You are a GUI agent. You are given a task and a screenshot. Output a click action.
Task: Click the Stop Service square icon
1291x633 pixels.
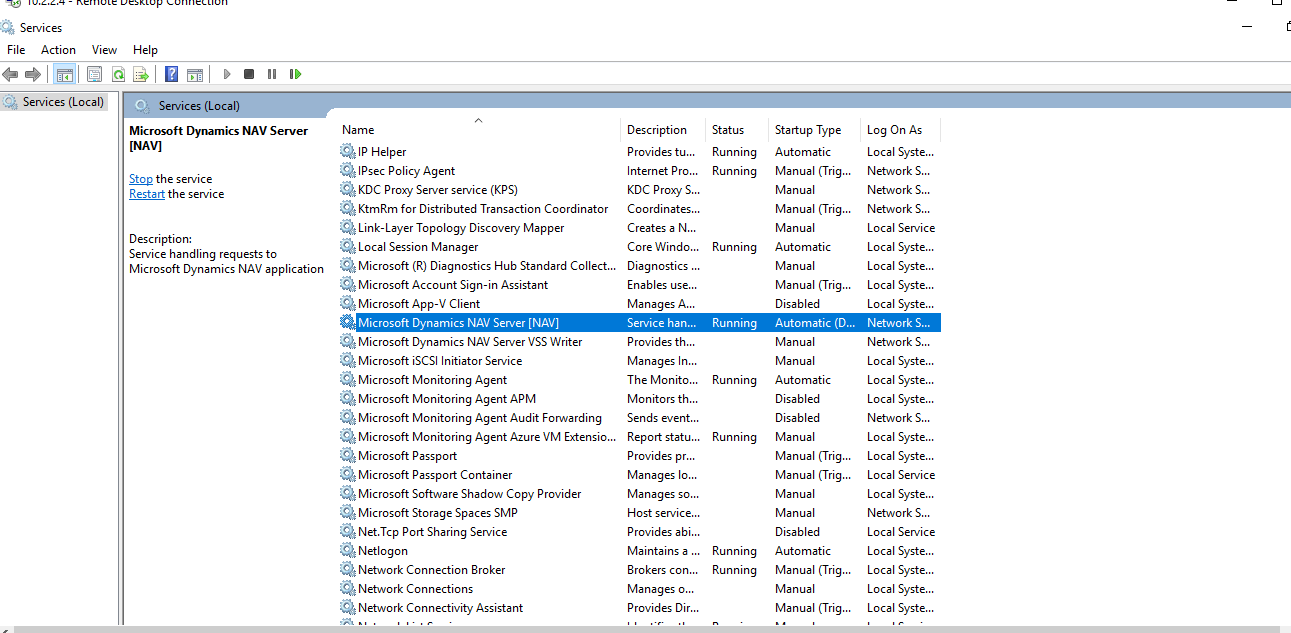(249, 74)
